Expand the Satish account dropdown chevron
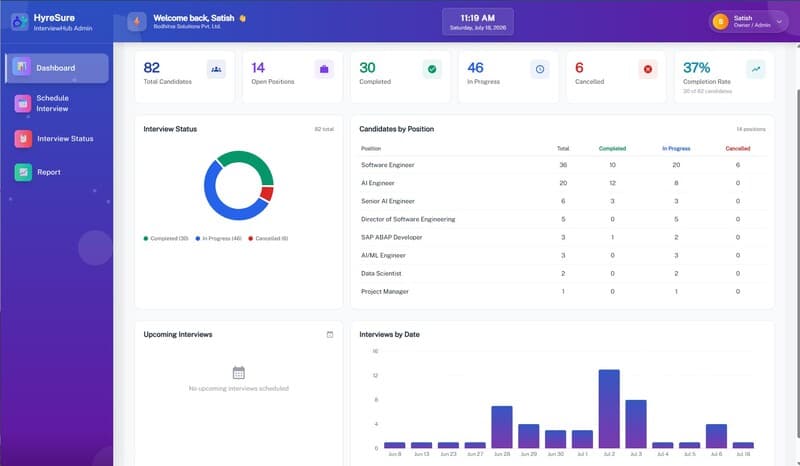800x466 pixels. pyautogui.click(x=779, y=22)
